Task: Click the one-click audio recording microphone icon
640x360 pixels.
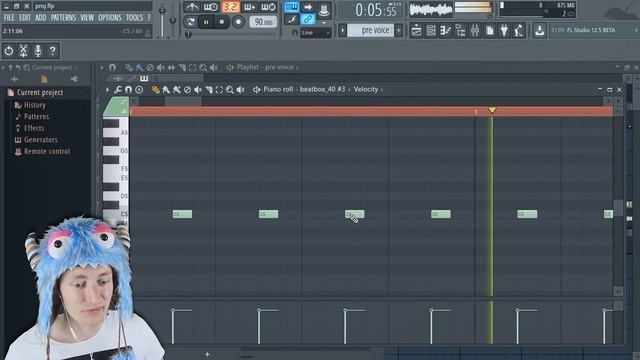Action: (x=38, y=51)
